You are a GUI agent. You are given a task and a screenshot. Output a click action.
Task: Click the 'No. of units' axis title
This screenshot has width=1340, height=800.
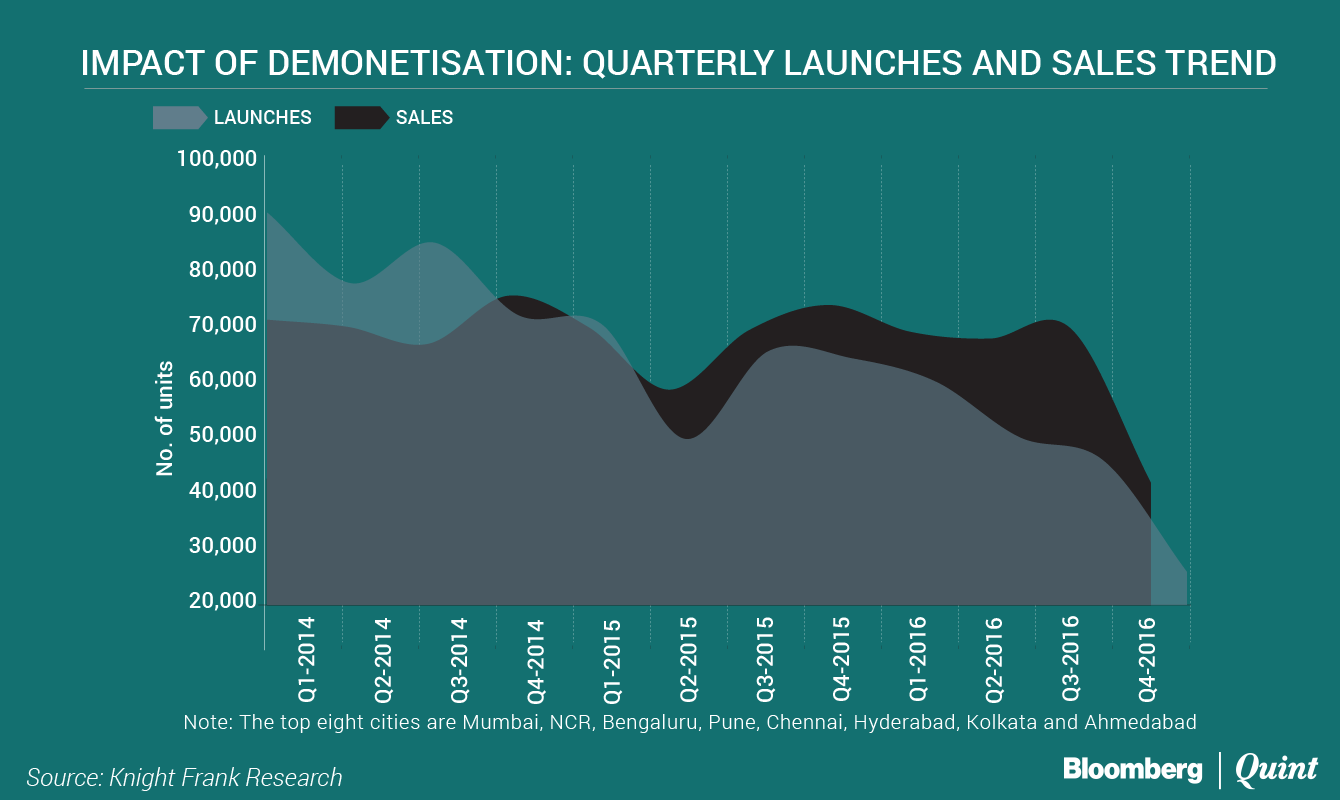[x=165, y=418]
